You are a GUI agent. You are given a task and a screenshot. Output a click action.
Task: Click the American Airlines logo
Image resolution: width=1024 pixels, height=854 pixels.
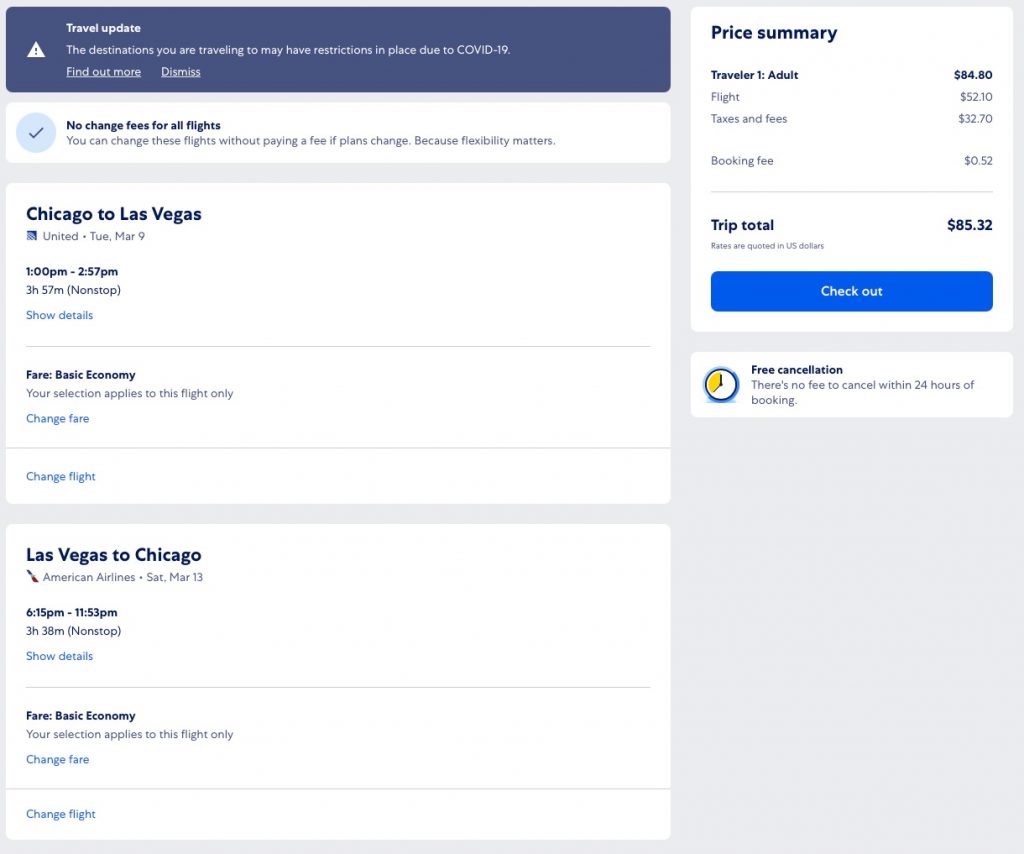tap(32, 577)
